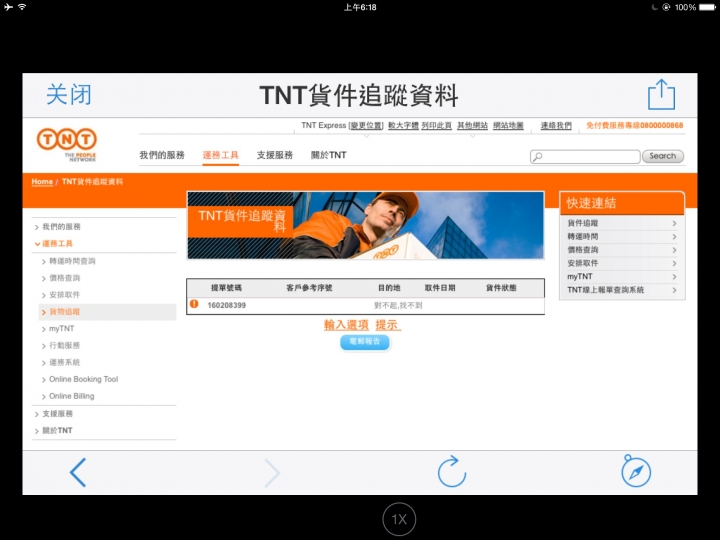Viewport: 720px width, 540px height.
Task: Click the 目的地 column header
Action: (x=389, y=288)
